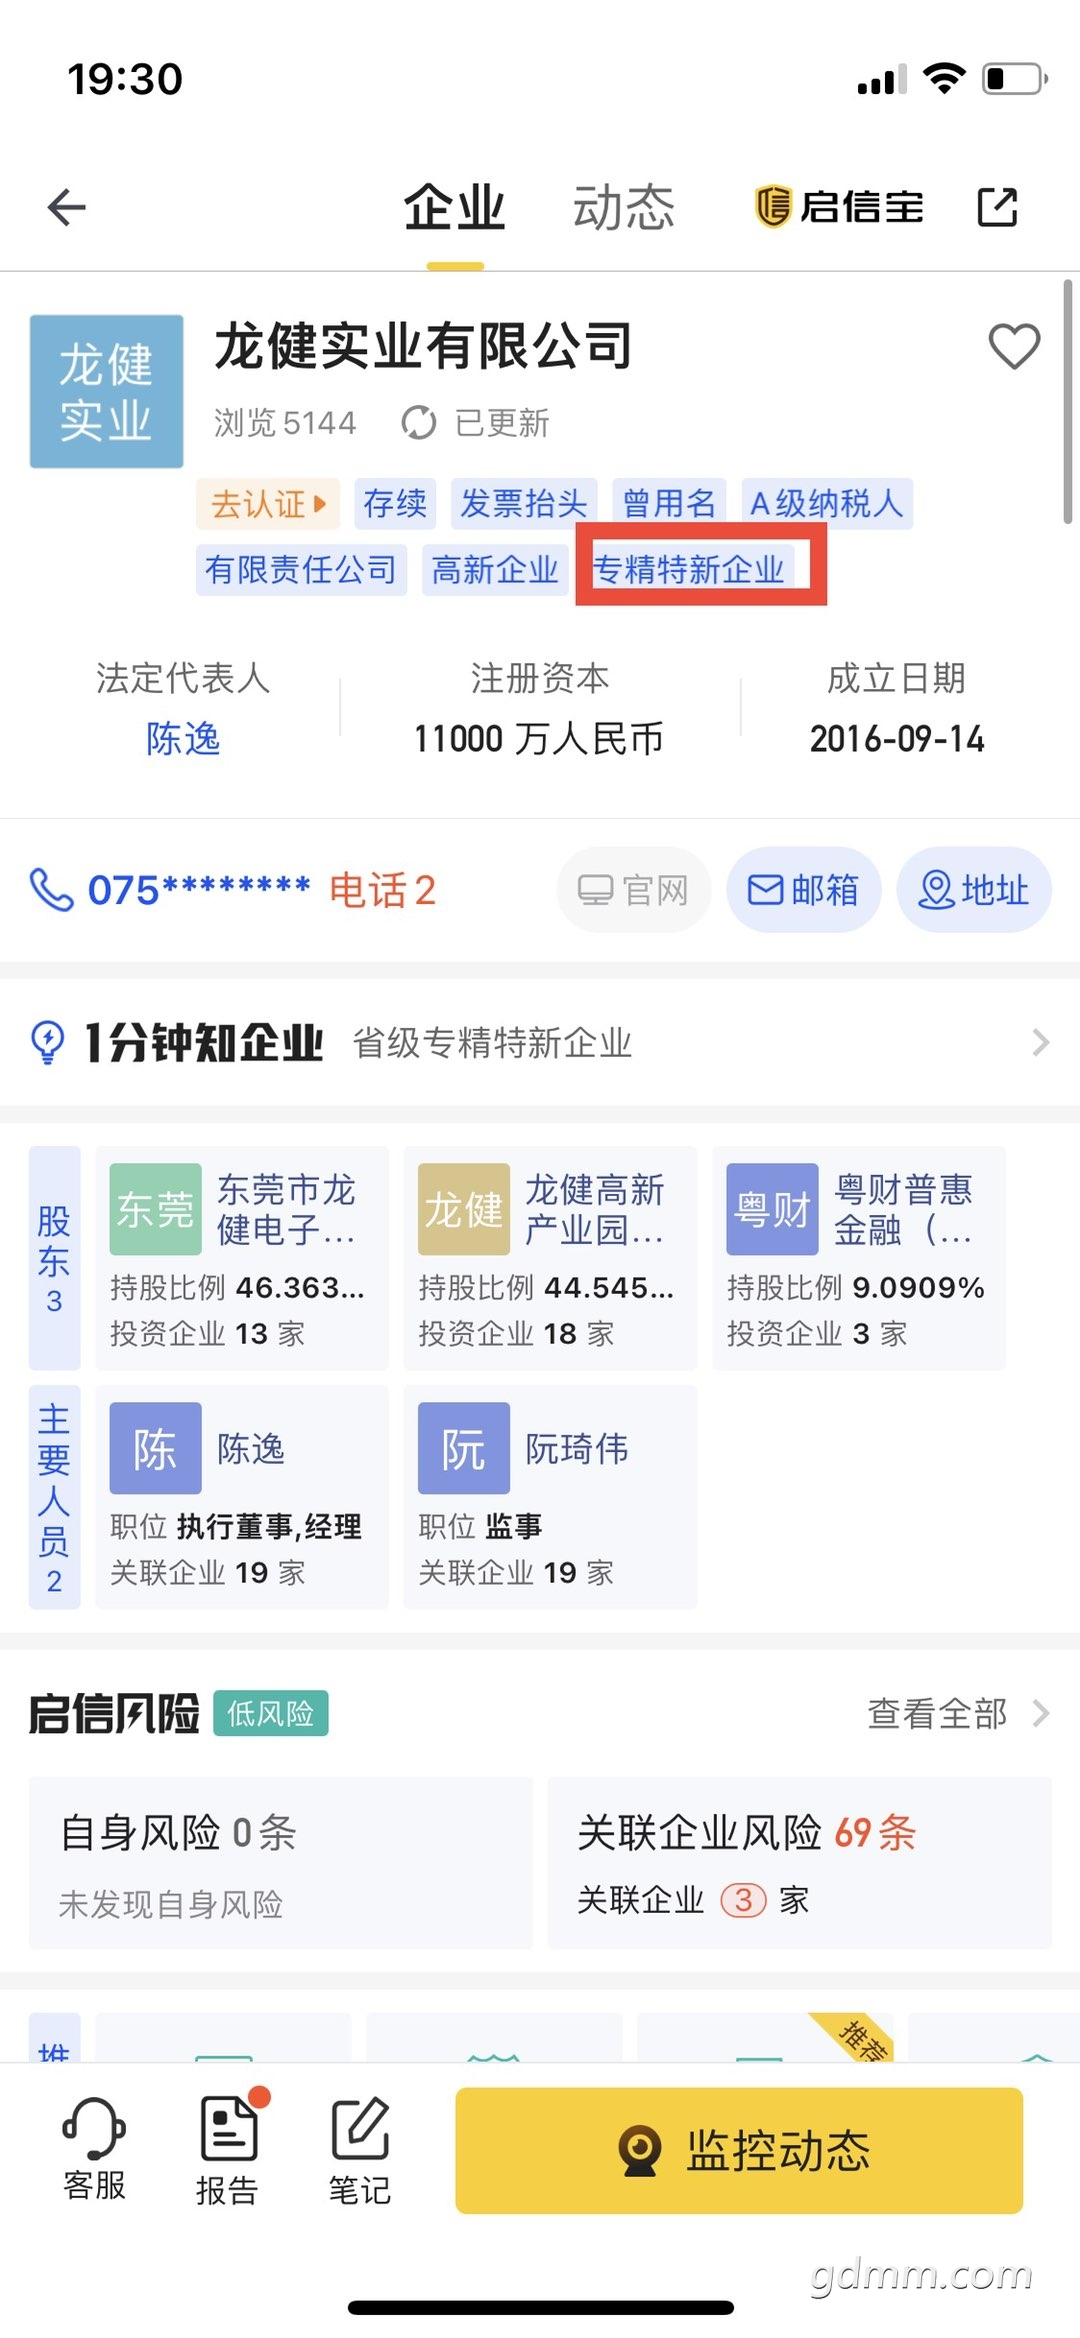Tap the 官网 button
This screenshot has height=2338, width=1080.
click(634, 890)
